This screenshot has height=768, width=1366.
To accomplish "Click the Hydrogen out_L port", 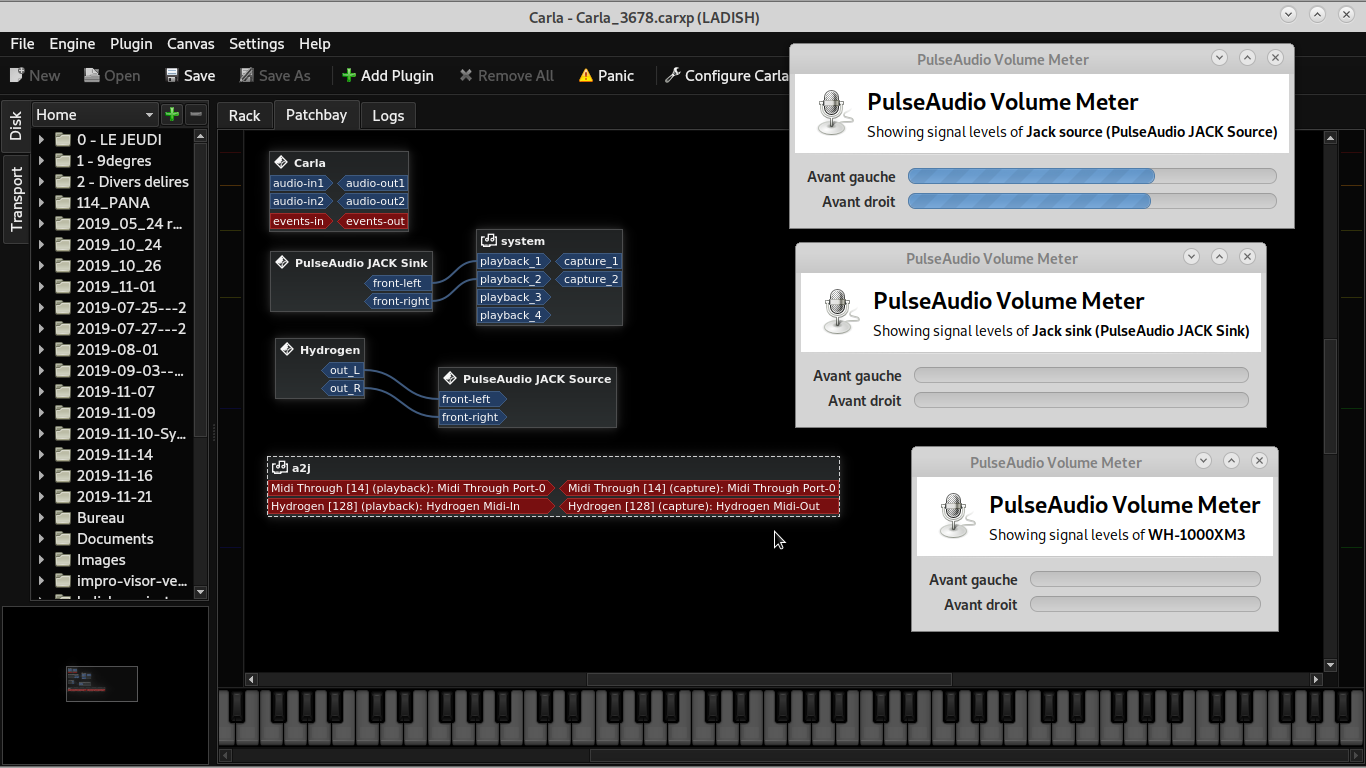I will tap(343, 370).
